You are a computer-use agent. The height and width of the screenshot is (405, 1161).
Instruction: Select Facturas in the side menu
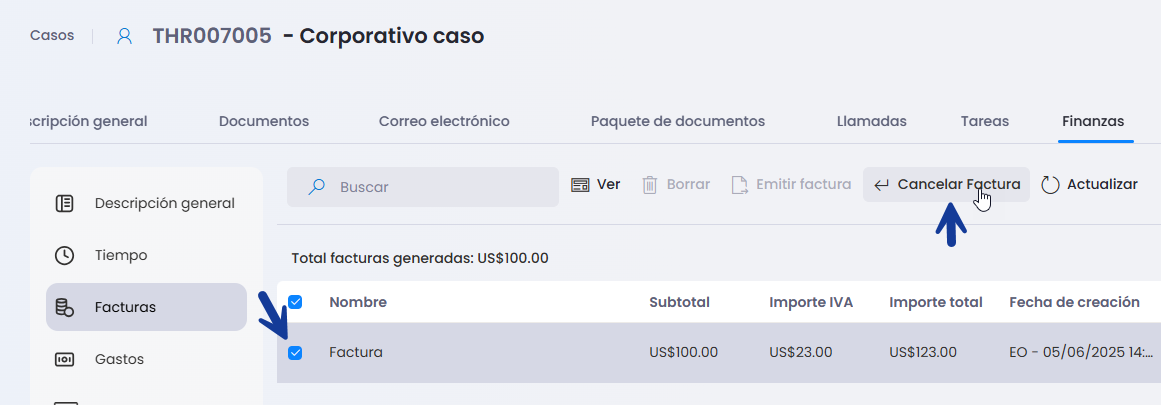[147, 307]
